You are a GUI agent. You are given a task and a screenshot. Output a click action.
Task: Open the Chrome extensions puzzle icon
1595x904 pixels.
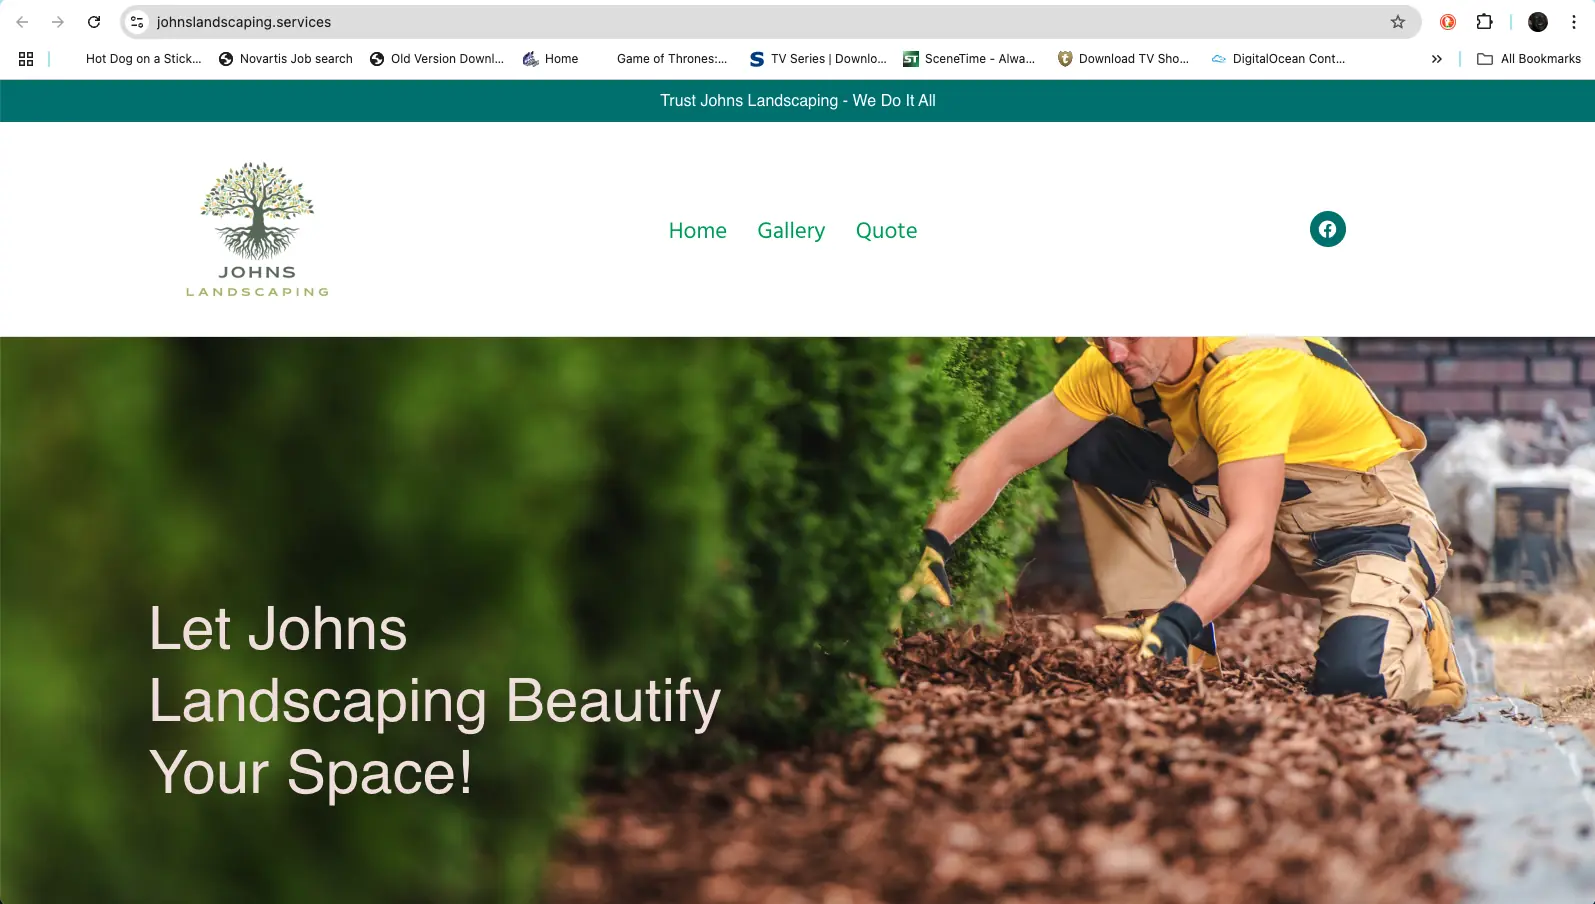(1484, 22)
